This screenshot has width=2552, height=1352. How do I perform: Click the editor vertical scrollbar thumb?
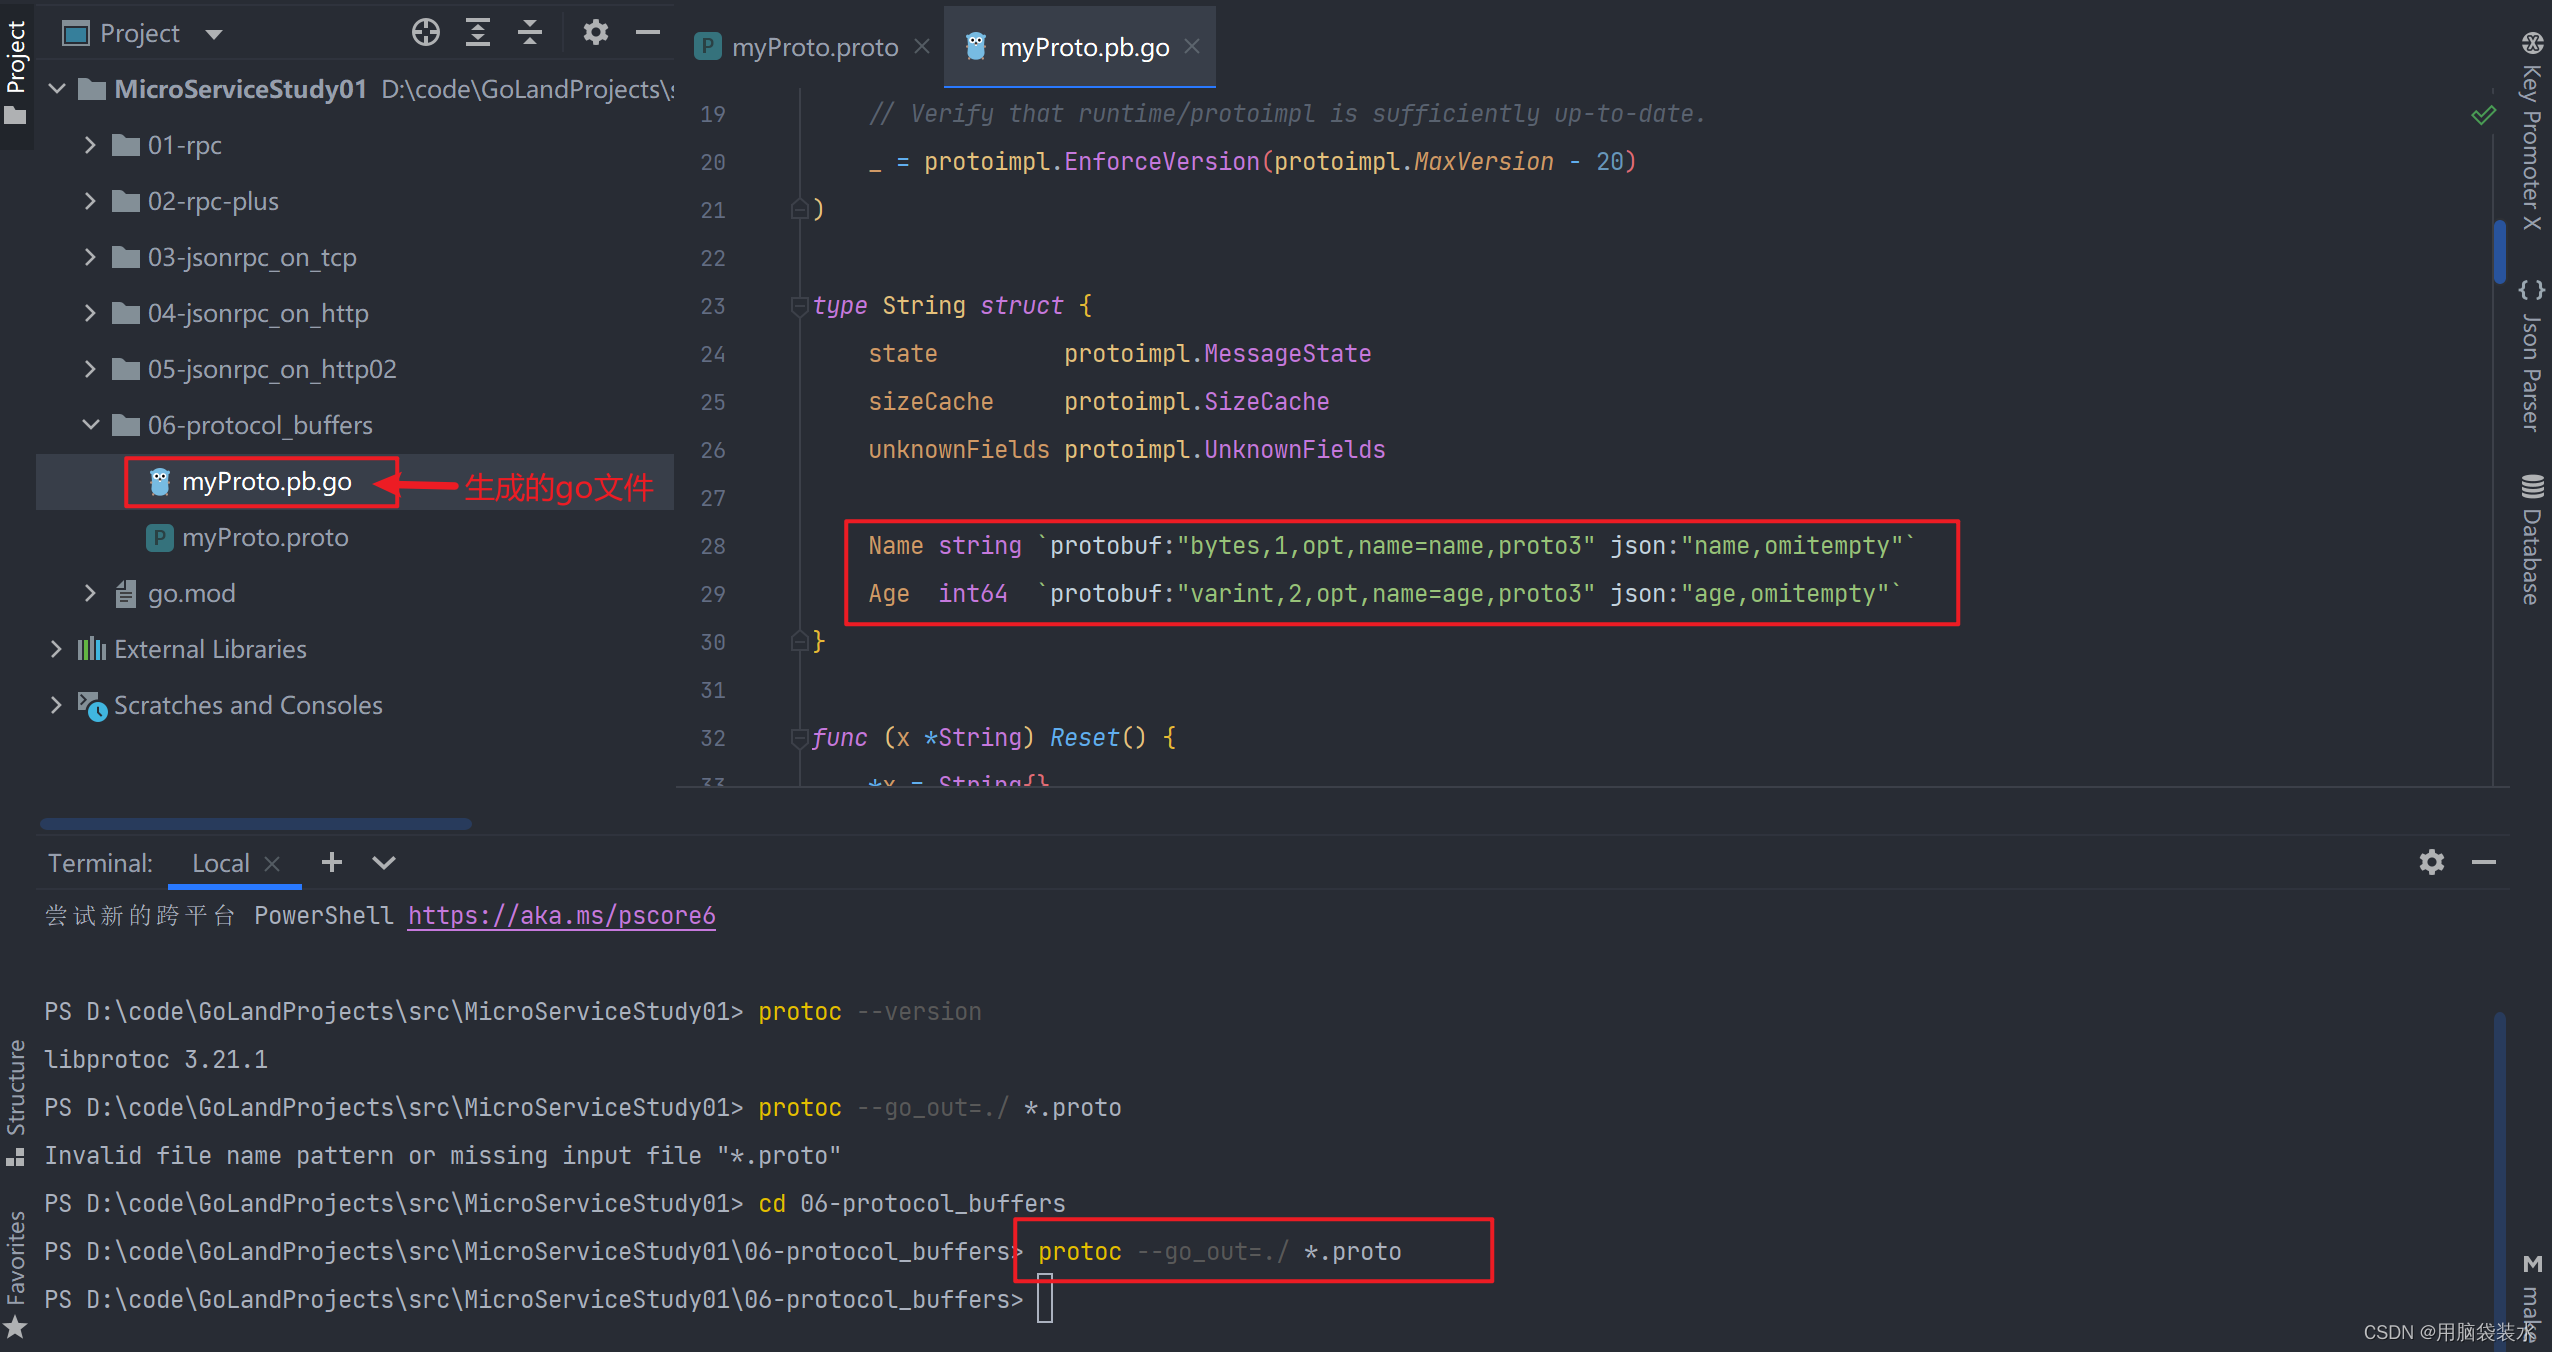[x=2500, y=252]
